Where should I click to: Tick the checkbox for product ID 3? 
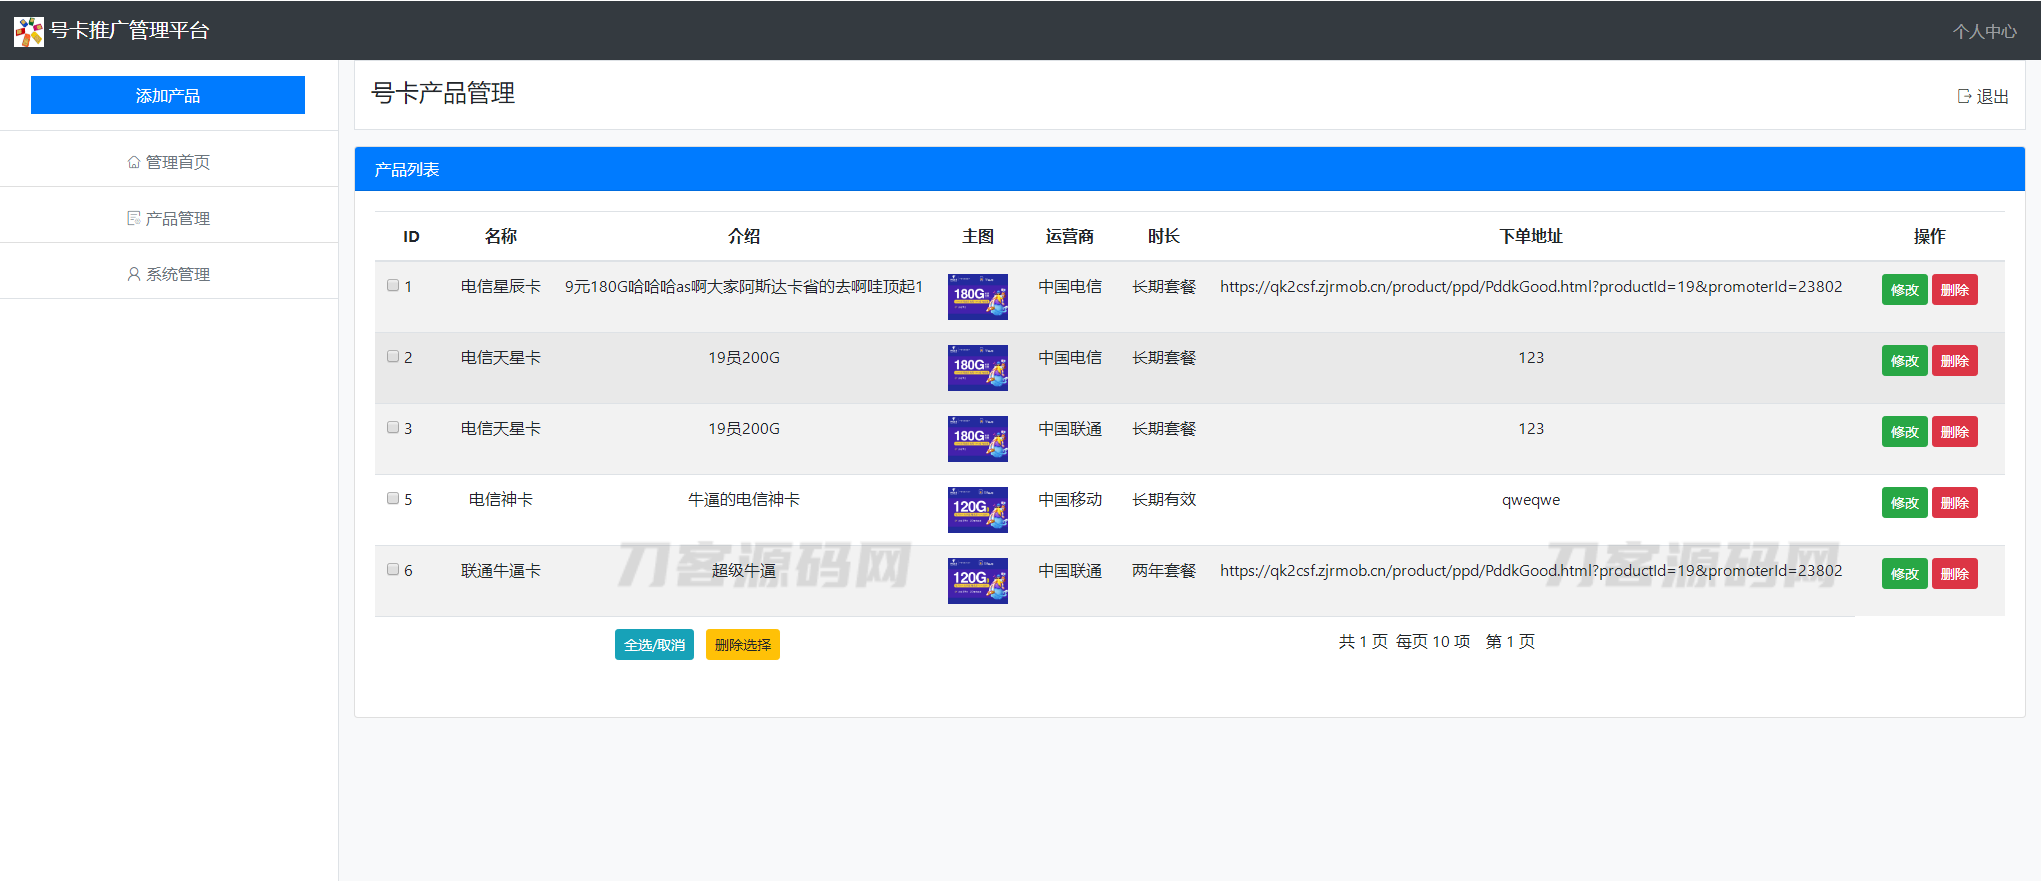tap(393, 428)
